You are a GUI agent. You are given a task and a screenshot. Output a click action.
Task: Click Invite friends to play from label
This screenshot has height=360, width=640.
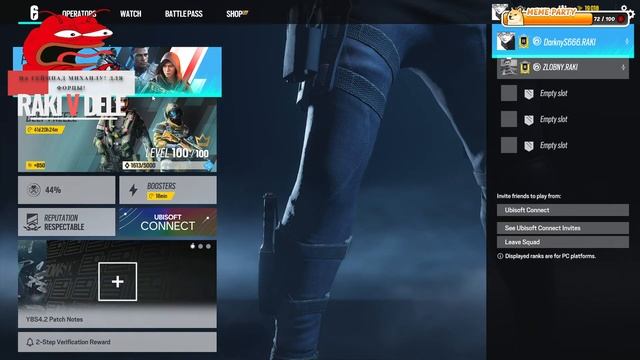coord(529,196)
